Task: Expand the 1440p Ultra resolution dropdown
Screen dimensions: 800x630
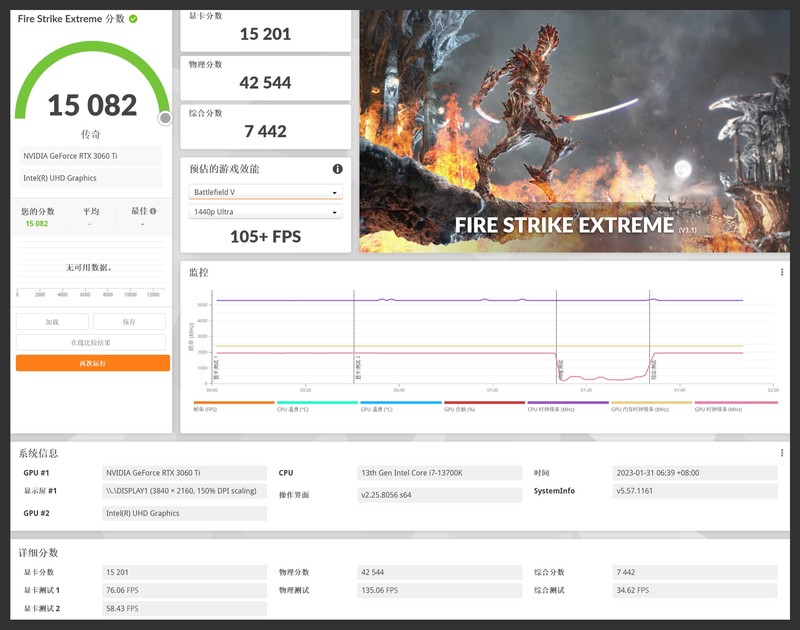Action: tap(265, 212)
